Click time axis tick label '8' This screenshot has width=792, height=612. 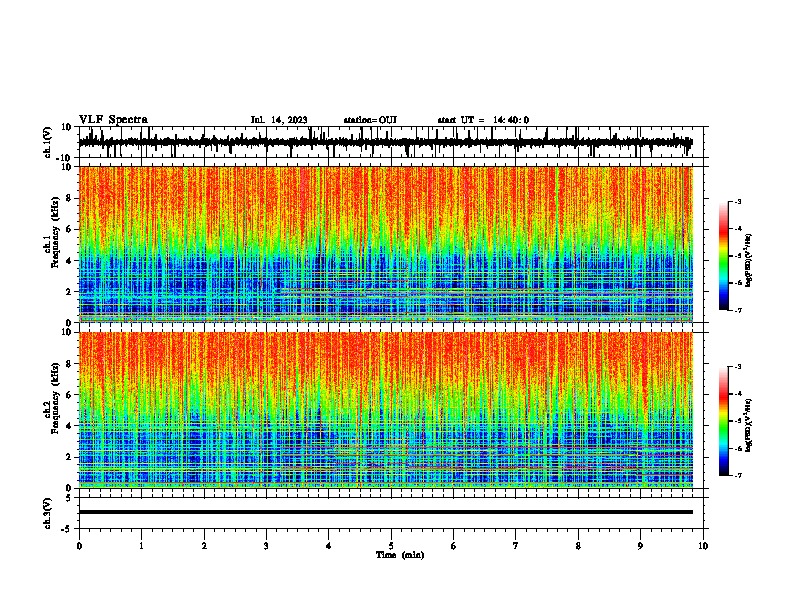pyautogui.click(x=578, y=546)
